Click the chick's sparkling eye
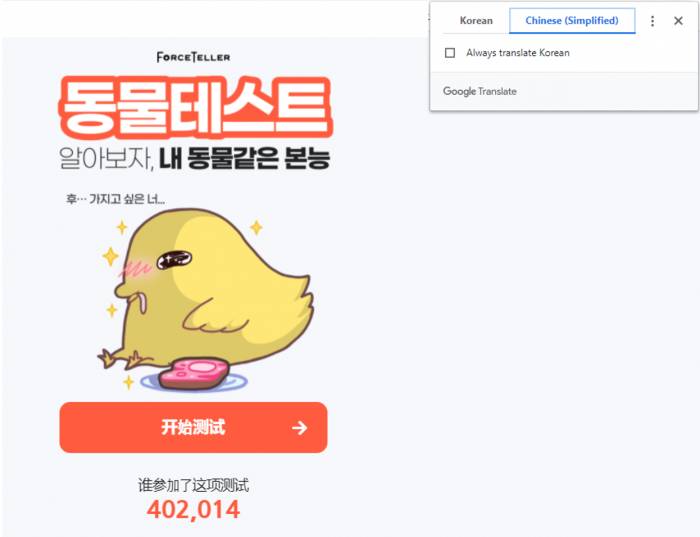Image resolution: width=700 pixels, height=537 pixels. pyautogui.click(x=174, y=259)
